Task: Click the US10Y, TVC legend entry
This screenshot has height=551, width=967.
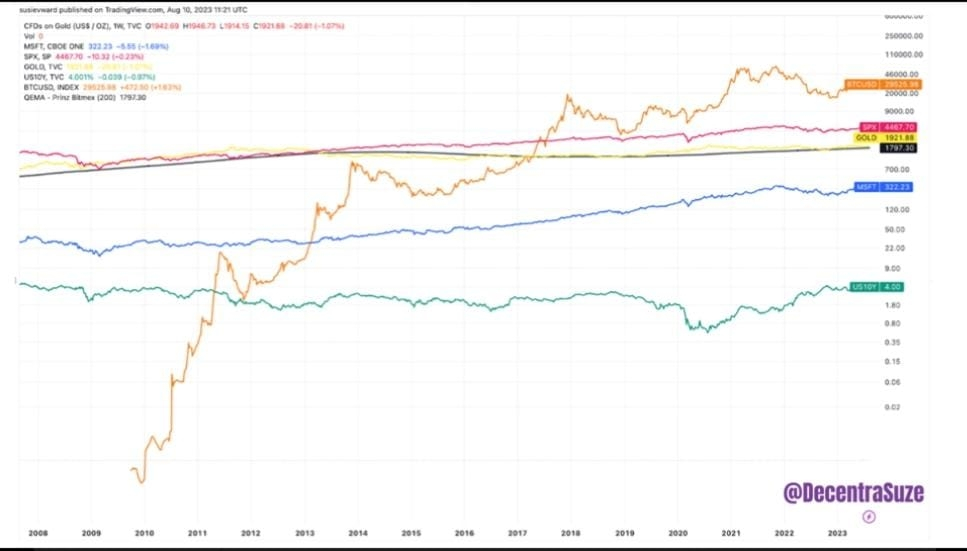Action: tap(44, 77)
